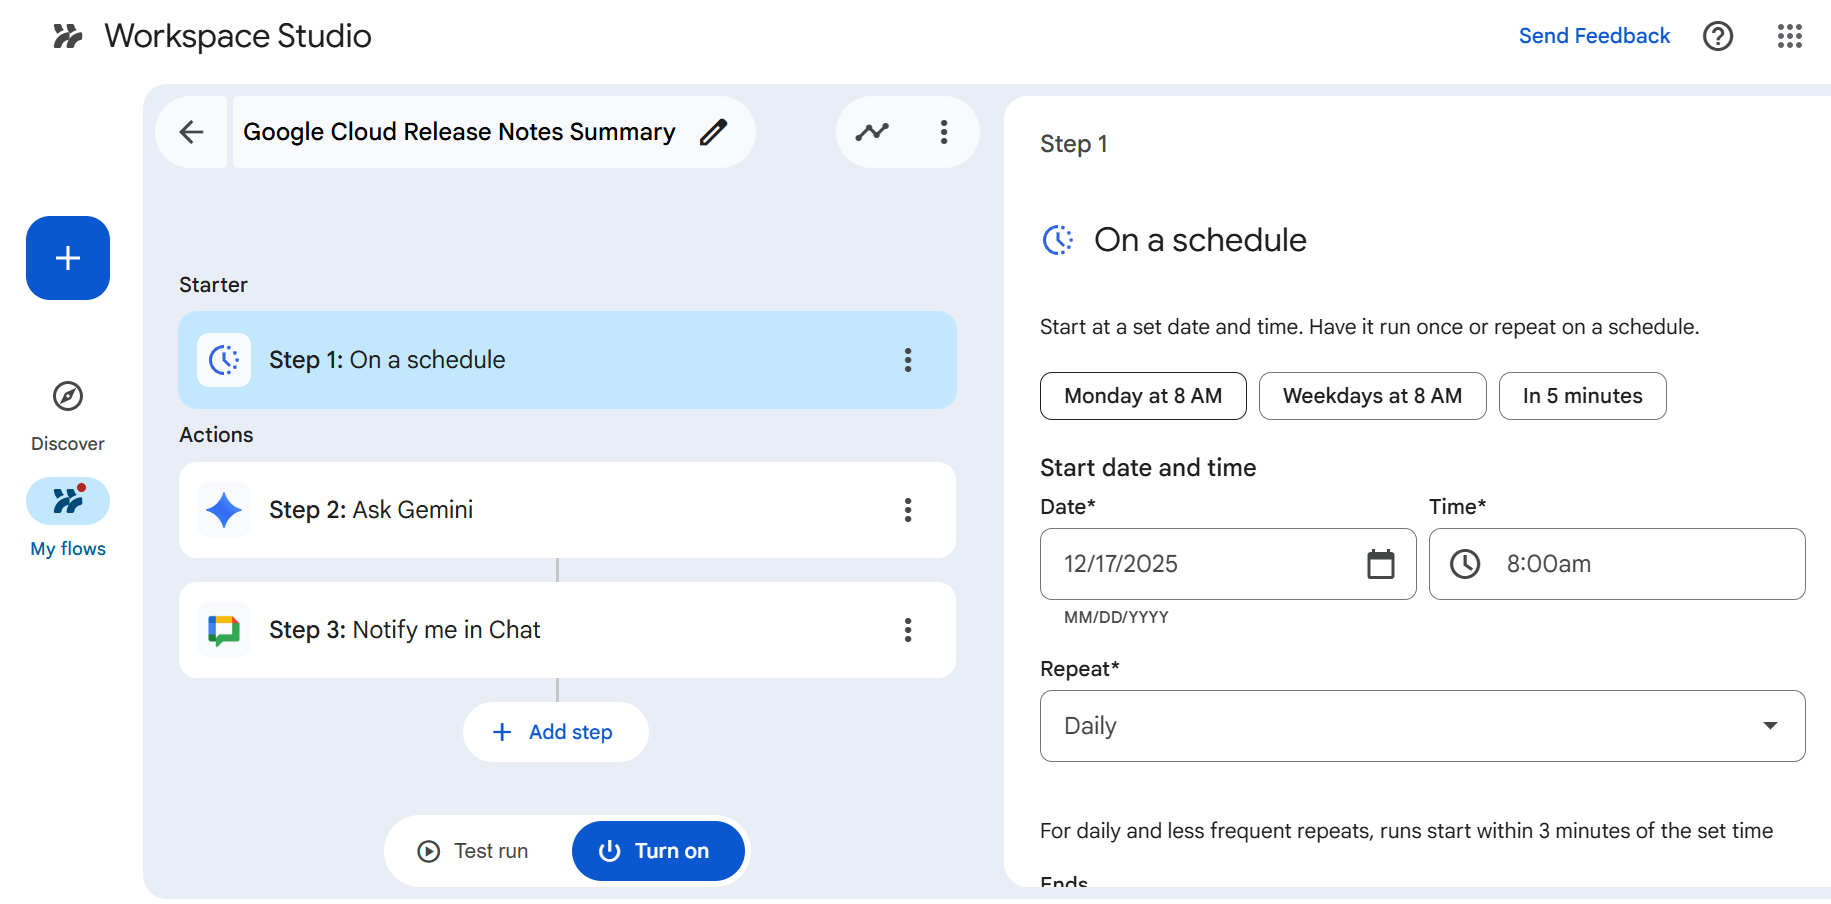The width and height of the screenshot is (1831, 904).
Task: Select the Monday at 8 AM preset
Action: point(1142,396)
